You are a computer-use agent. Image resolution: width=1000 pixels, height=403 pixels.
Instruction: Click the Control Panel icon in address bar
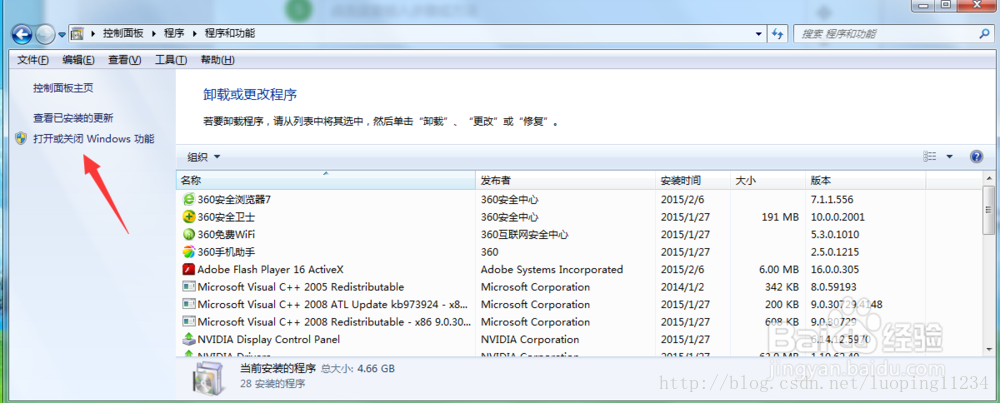click(x=77, y=33)
